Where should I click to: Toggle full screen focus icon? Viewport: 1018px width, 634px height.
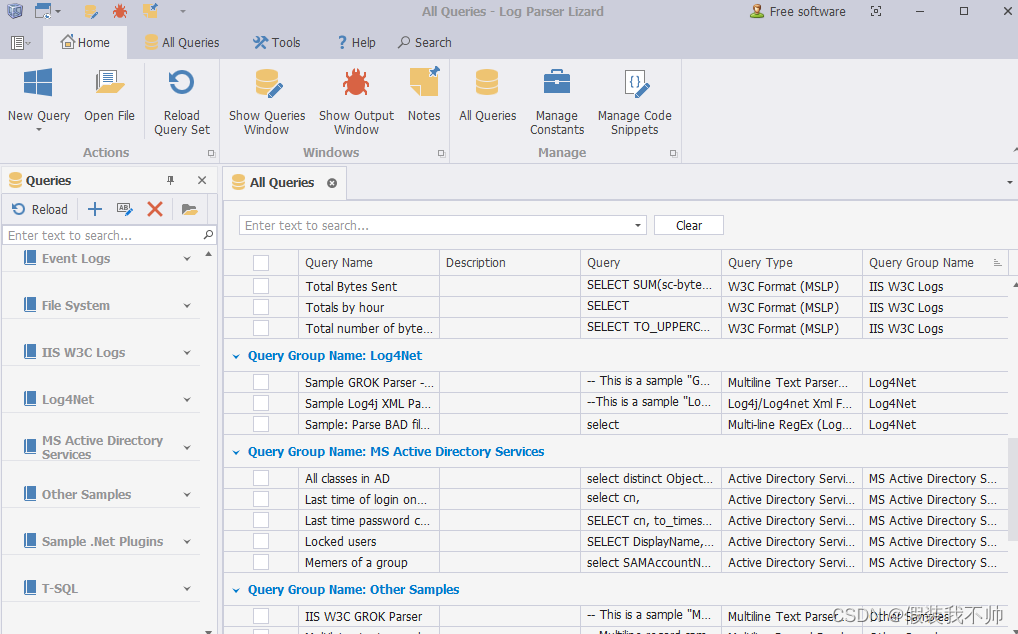[876, 11]
